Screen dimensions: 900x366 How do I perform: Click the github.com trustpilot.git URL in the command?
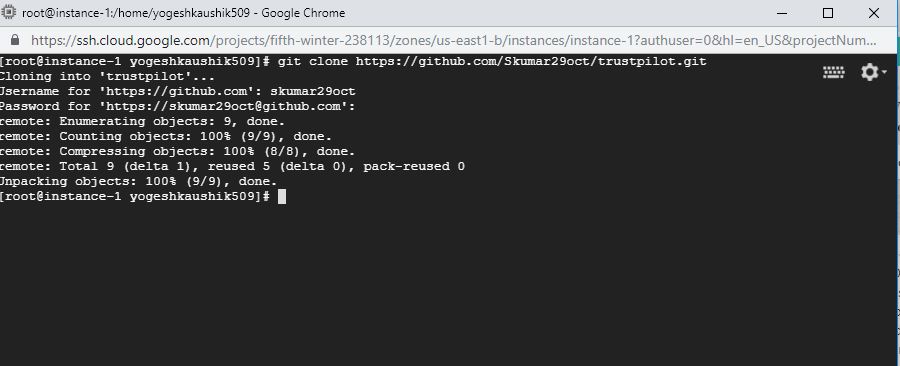(x=531, y=61)
